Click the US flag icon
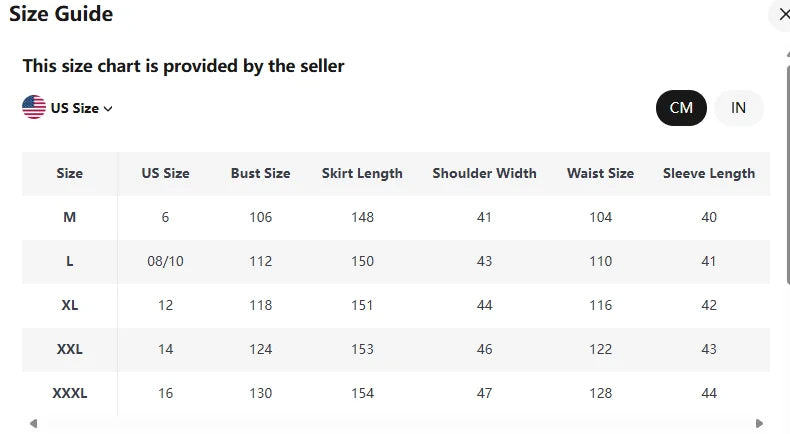The image size is (790, 434). 34,107
